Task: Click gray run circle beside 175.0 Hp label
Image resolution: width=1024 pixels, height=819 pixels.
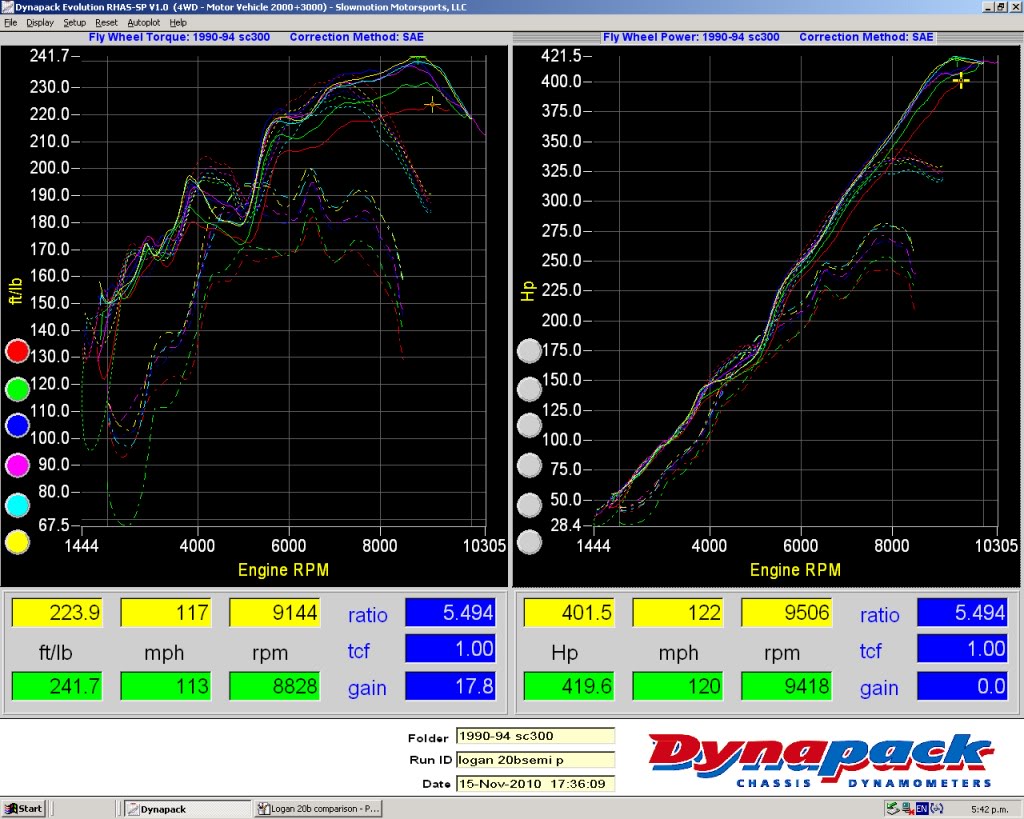Action: point(529,351)
